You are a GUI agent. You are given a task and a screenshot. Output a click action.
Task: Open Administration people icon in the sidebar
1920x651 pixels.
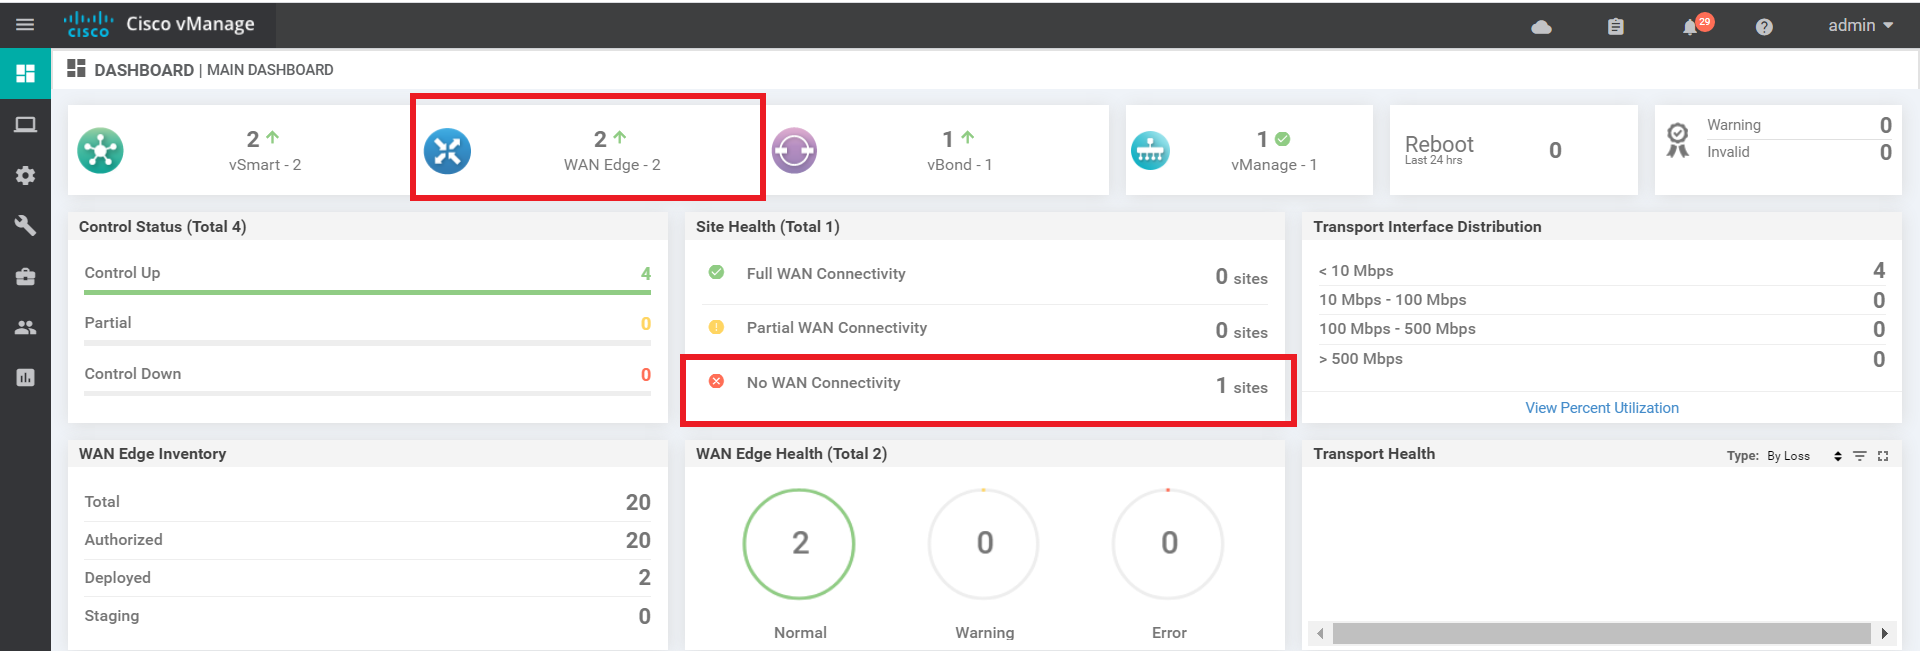coord(25,327)
